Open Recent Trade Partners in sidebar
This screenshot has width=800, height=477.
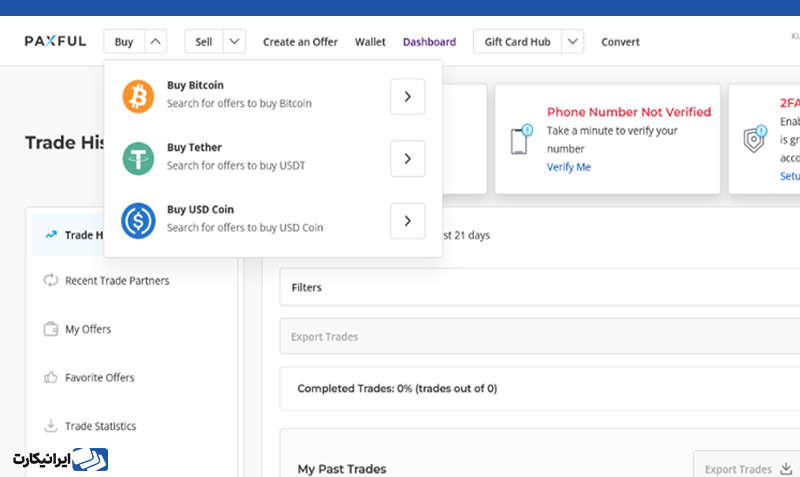(x=117, y=281)
